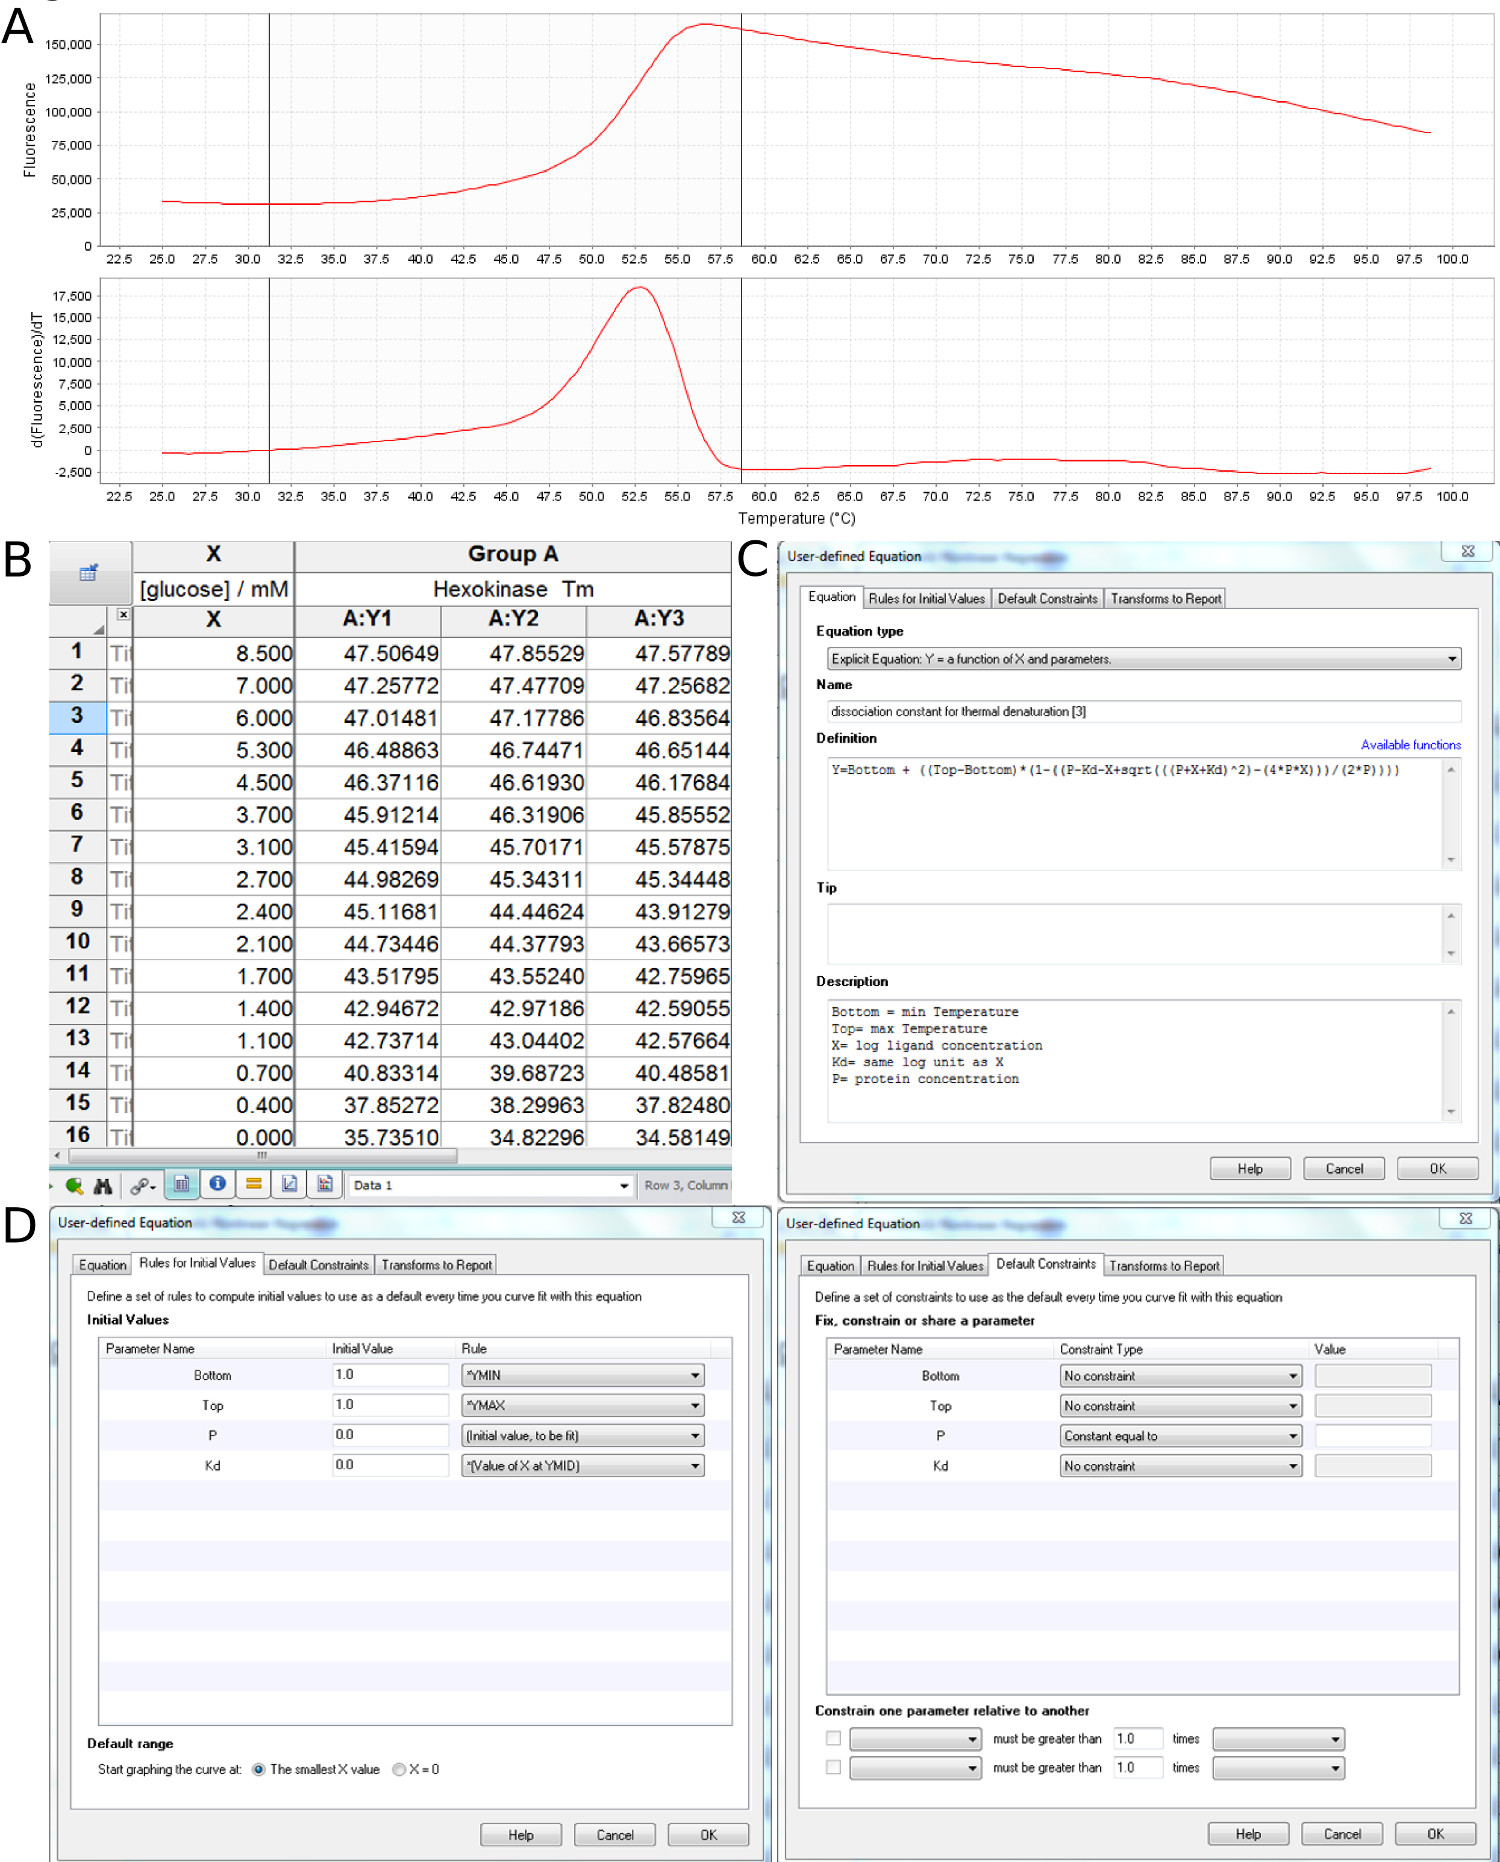The image size is (1500, 1862).
Task: Open the Kd rule dropdown '*(Value of X at YMID)'
Action: 583,1466
